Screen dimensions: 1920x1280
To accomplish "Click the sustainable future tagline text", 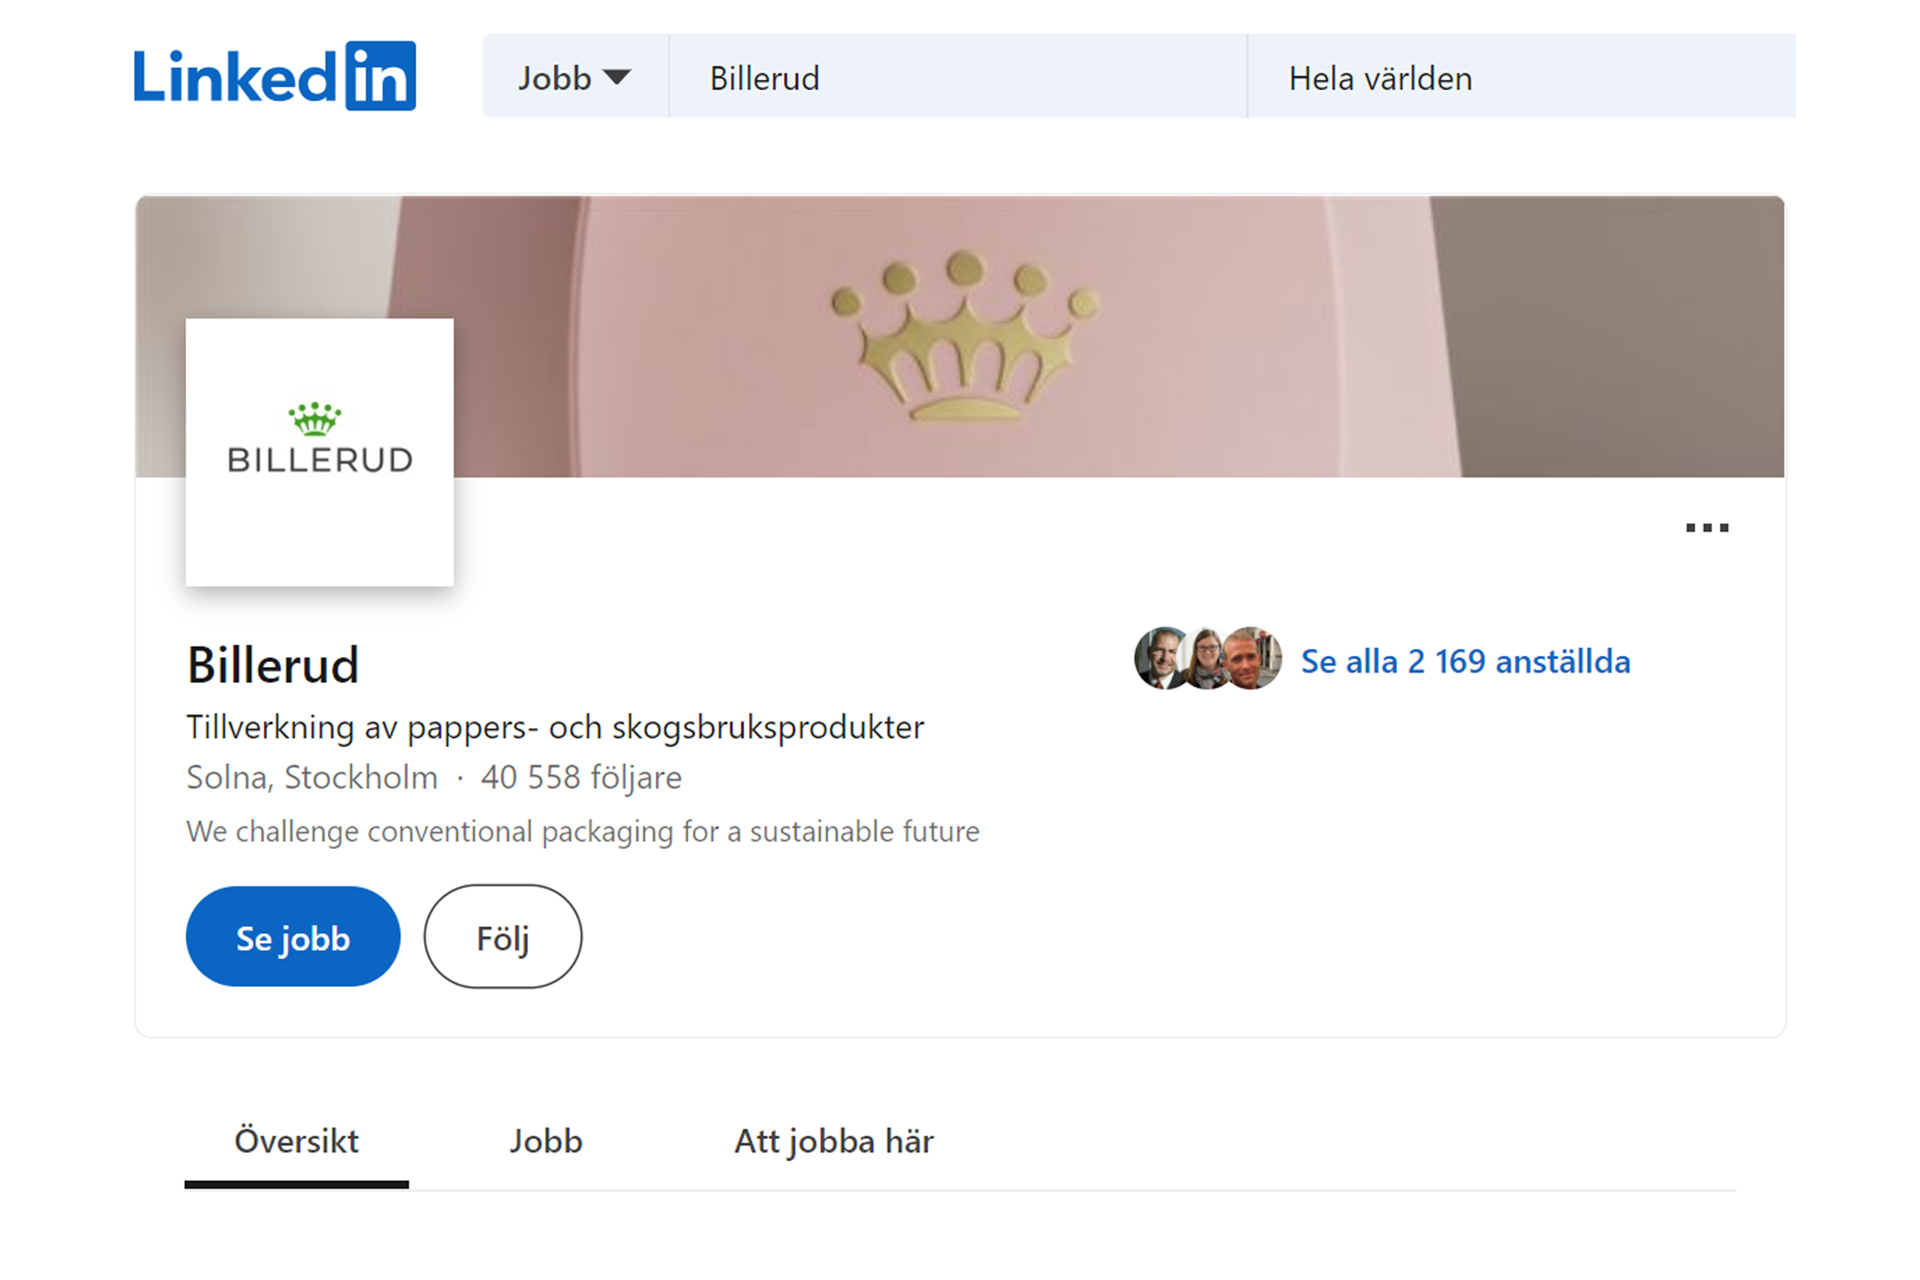I will tap(582, 831).
